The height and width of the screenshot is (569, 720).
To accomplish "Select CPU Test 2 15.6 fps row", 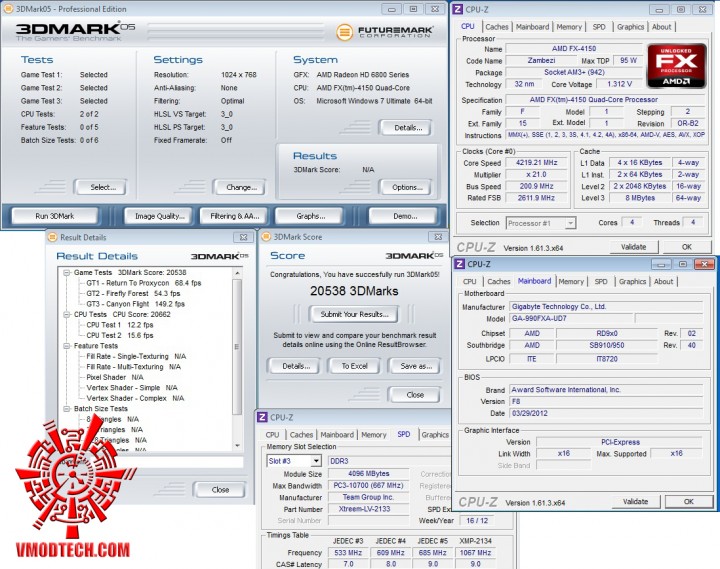I will click(x=119, y=335).
